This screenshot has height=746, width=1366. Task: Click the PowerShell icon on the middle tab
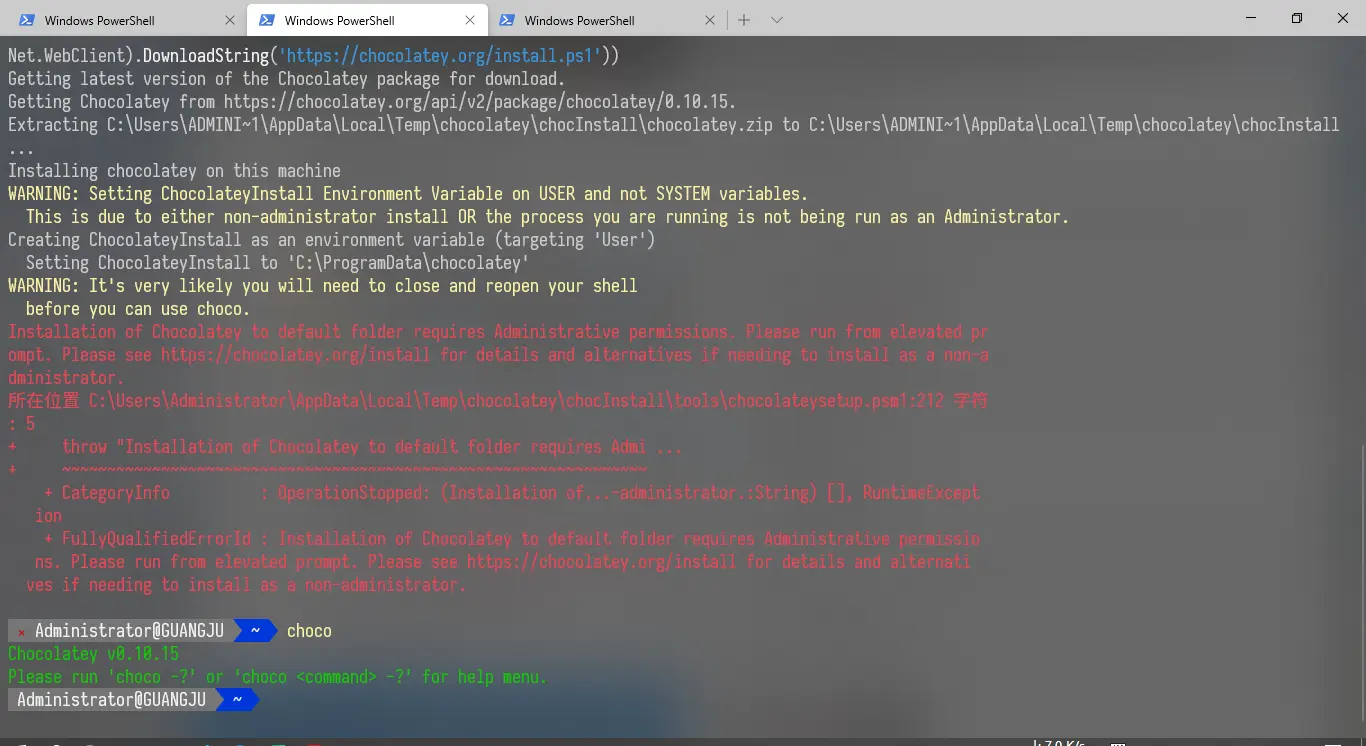[x=267, y=20]
